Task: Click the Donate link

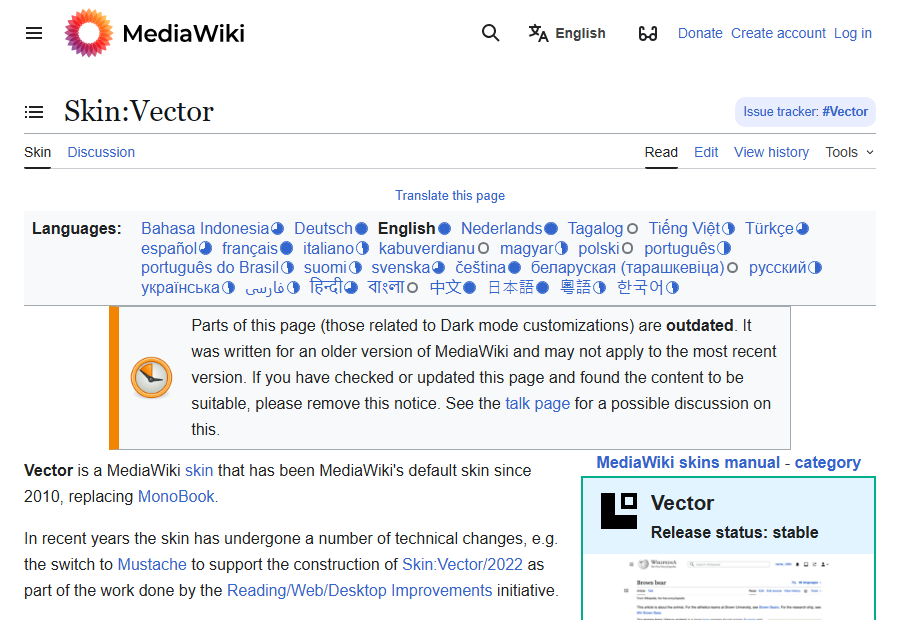Action: tap(700, 33)
